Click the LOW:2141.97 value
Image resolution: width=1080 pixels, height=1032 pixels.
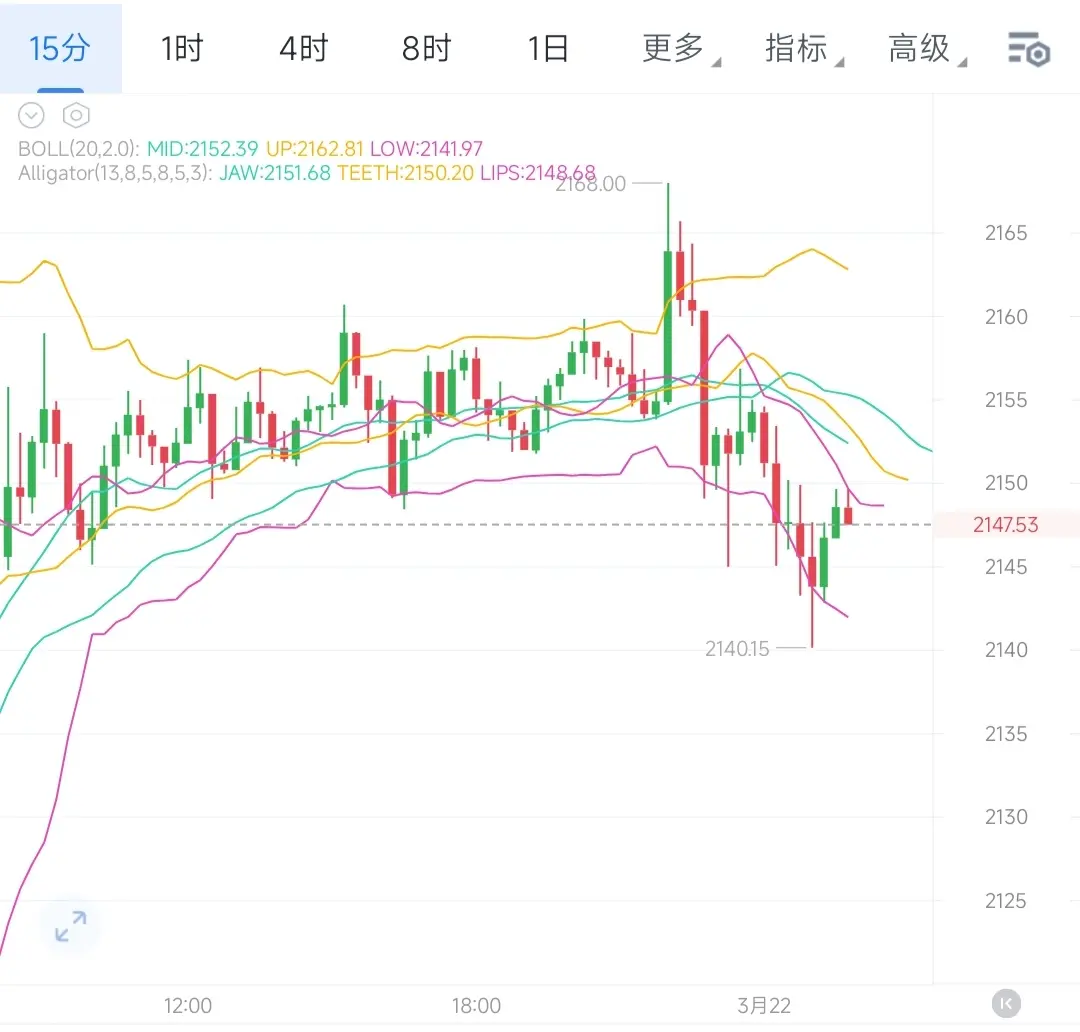(426, 149)
